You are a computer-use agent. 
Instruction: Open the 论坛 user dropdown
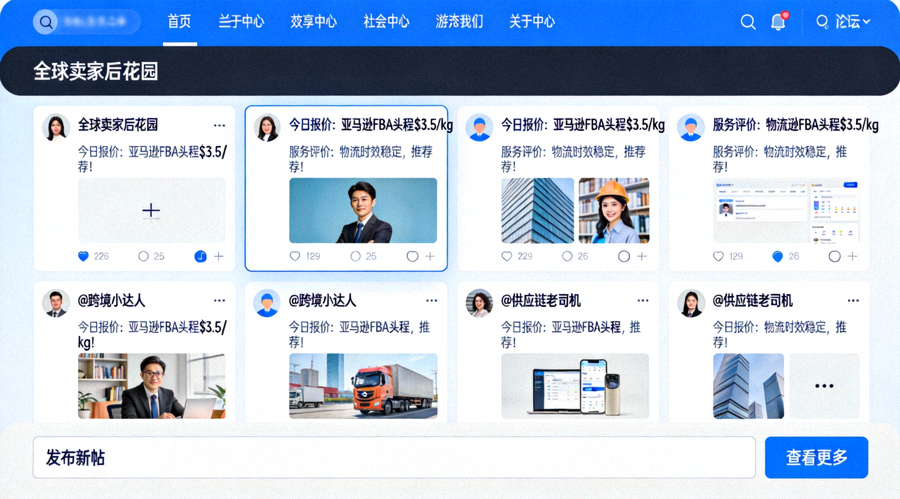tap(843, 22)
